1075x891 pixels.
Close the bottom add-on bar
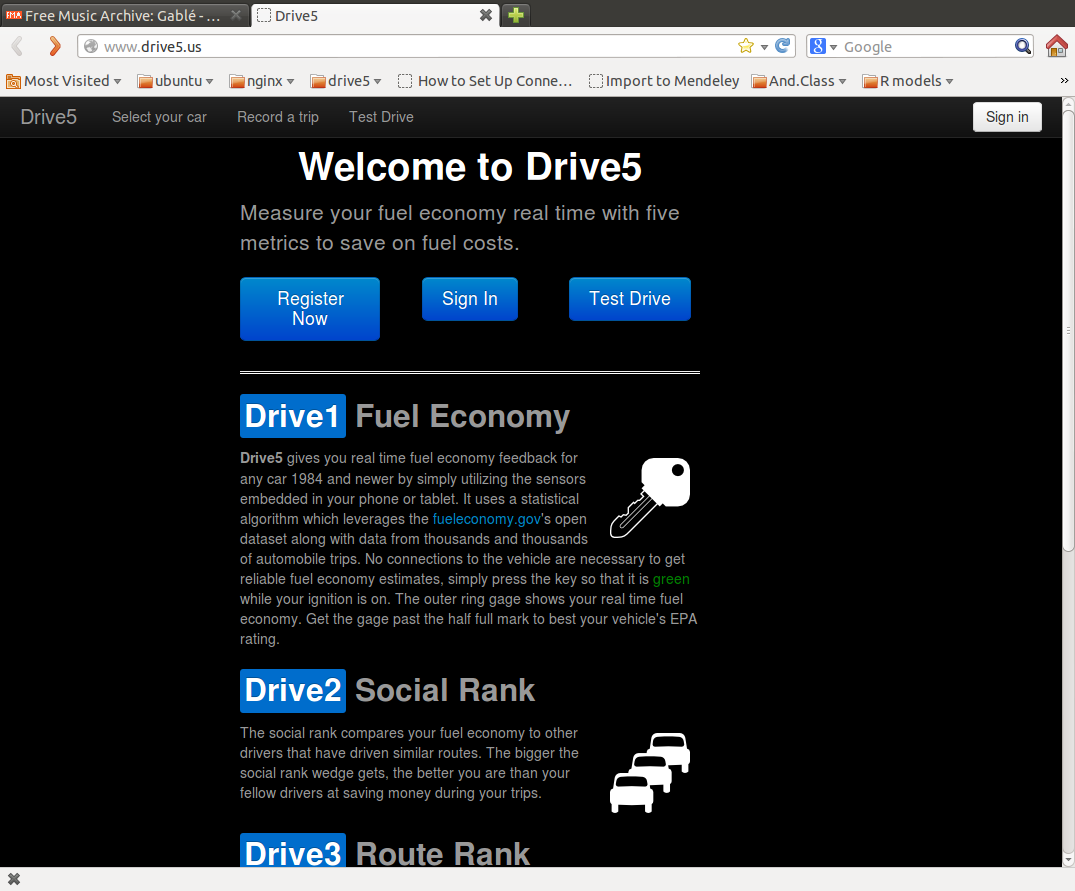(x=14, y=879)
